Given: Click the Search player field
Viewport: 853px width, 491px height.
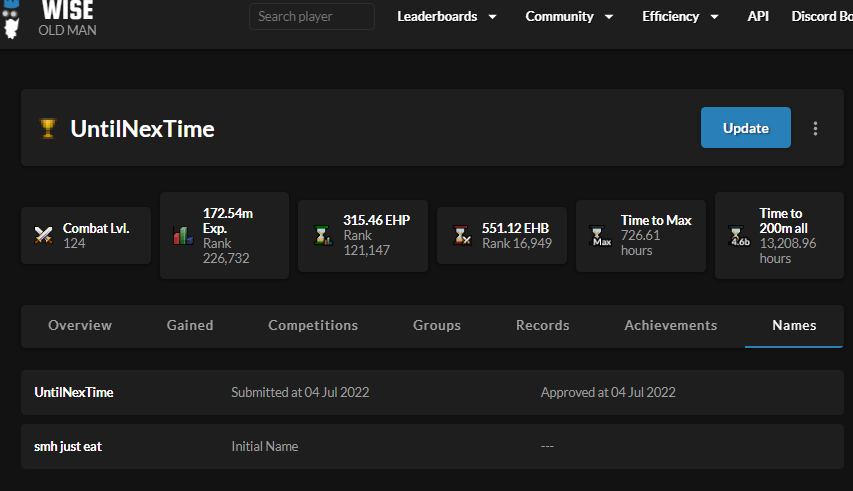Looking at the screenshot, I should click(312, 16).
